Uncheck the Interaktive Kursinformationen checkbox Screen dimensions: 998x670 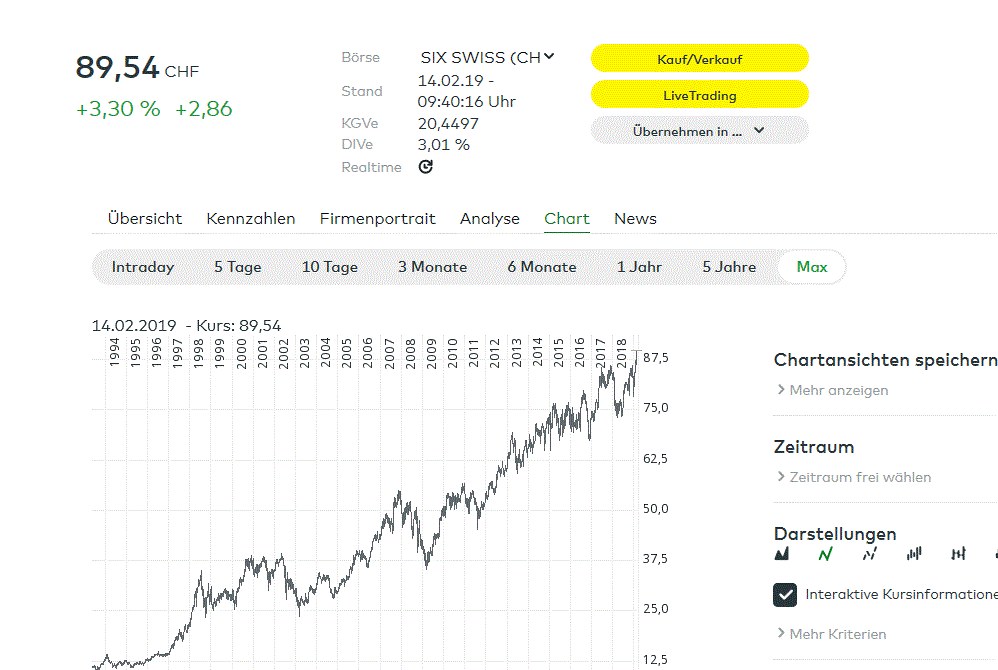785,595
